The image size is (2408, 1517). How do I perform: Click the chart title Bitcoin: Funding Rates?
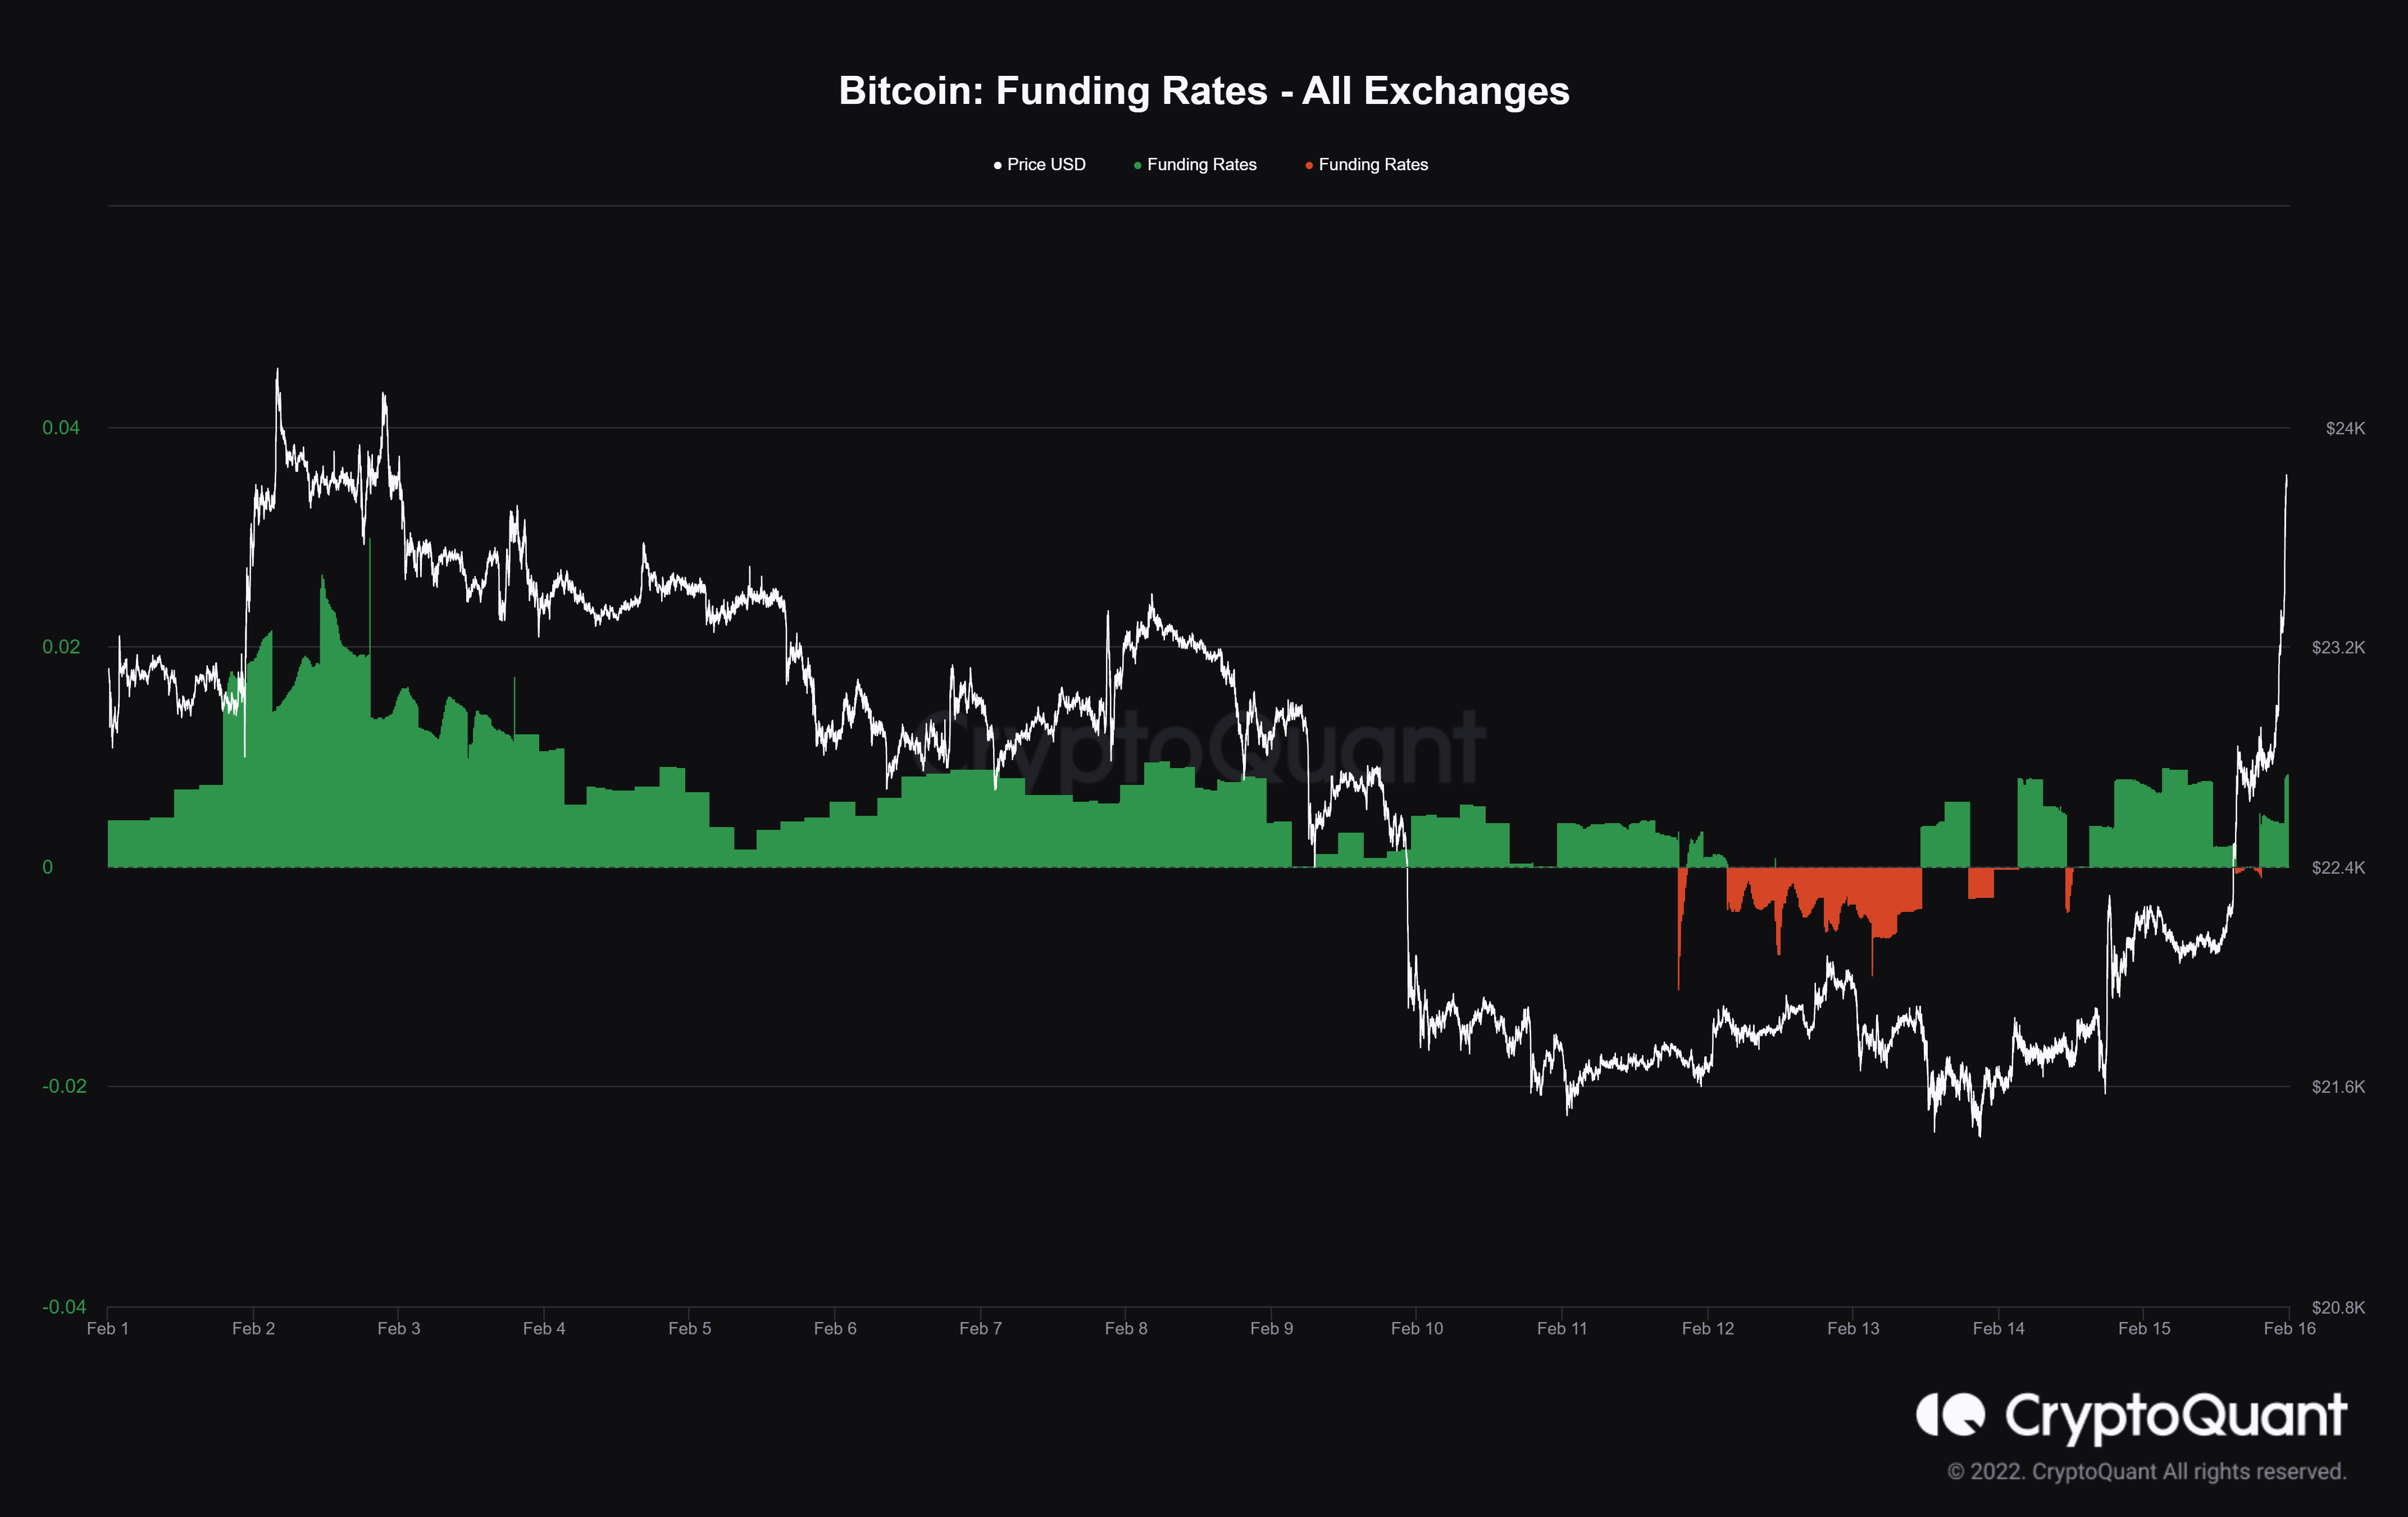pyautogui.click(x=1204, y=91)
